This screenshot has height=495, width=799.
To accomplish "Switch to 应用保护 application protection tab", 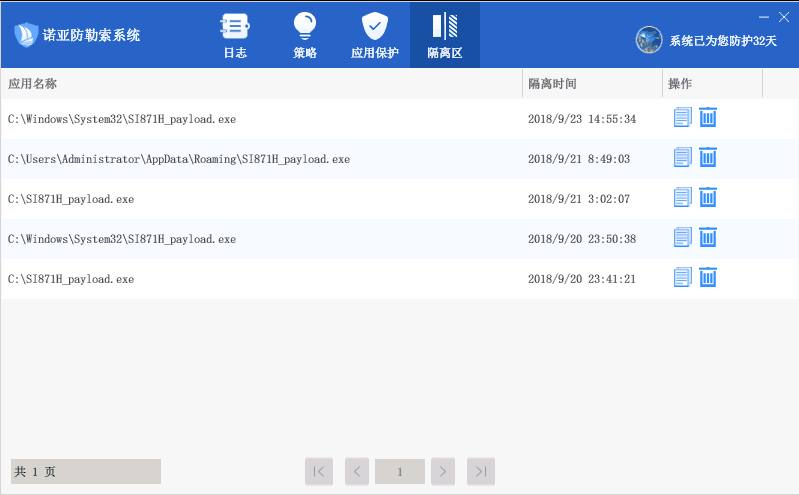I will pos(375,35).
